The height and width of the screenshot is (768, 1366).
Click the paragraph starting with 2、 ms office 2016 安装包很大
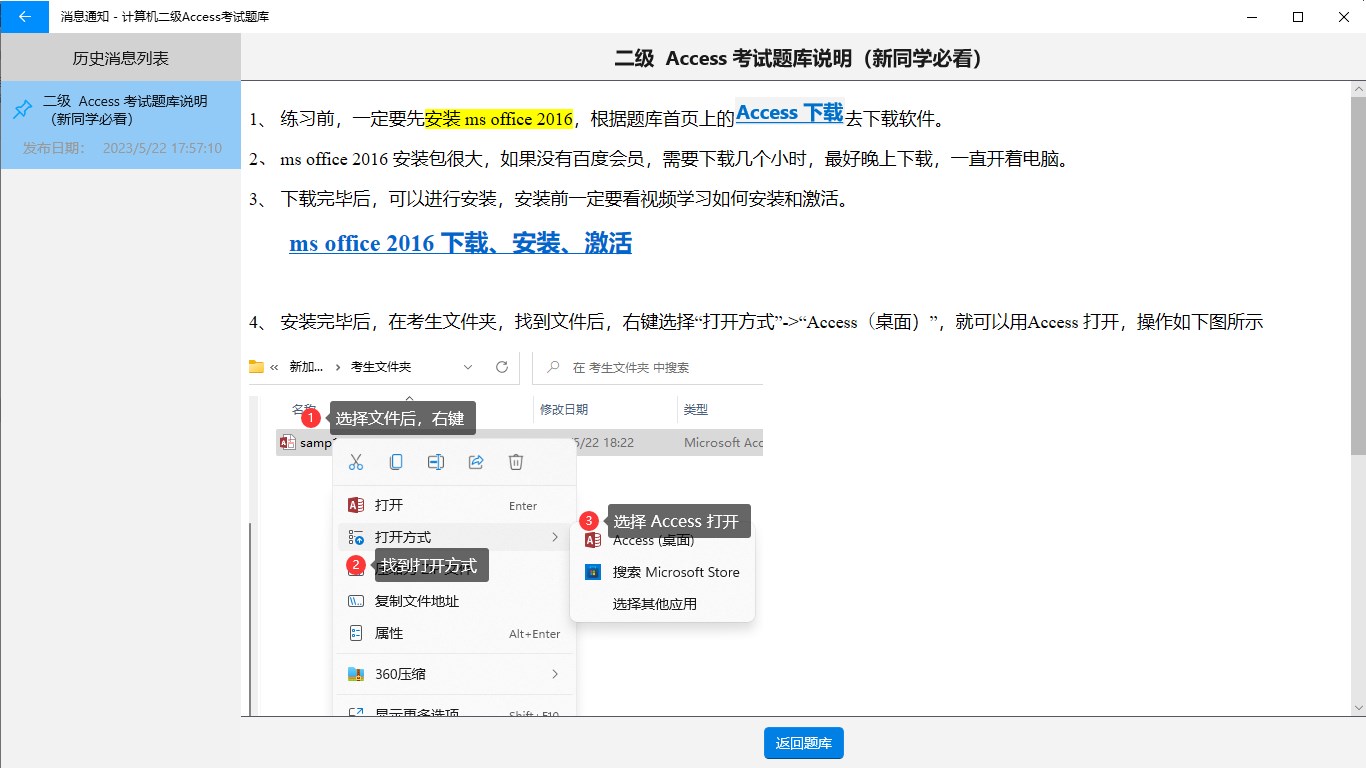pyautogui.click(x=659, y=159)
